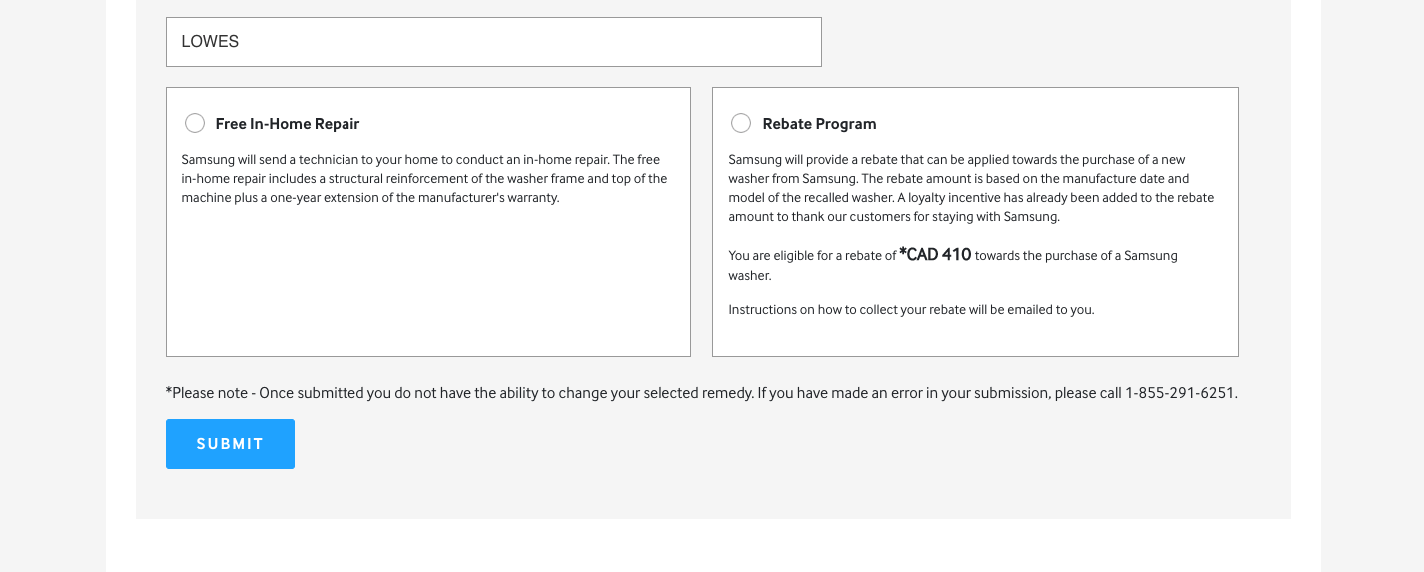1424x572 pixels.
Task: Select the Free In-Home Repair radio button
Action: (195, 123)
